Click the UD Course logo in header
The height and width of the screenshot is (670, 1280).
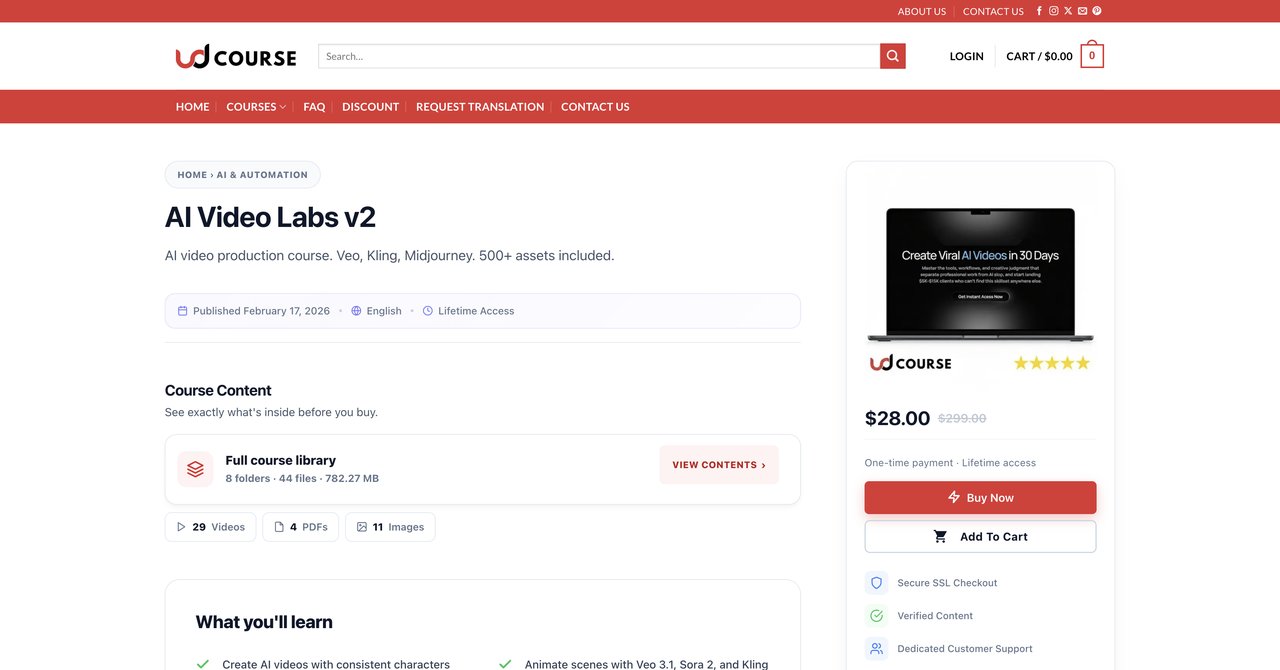(236, 56)
